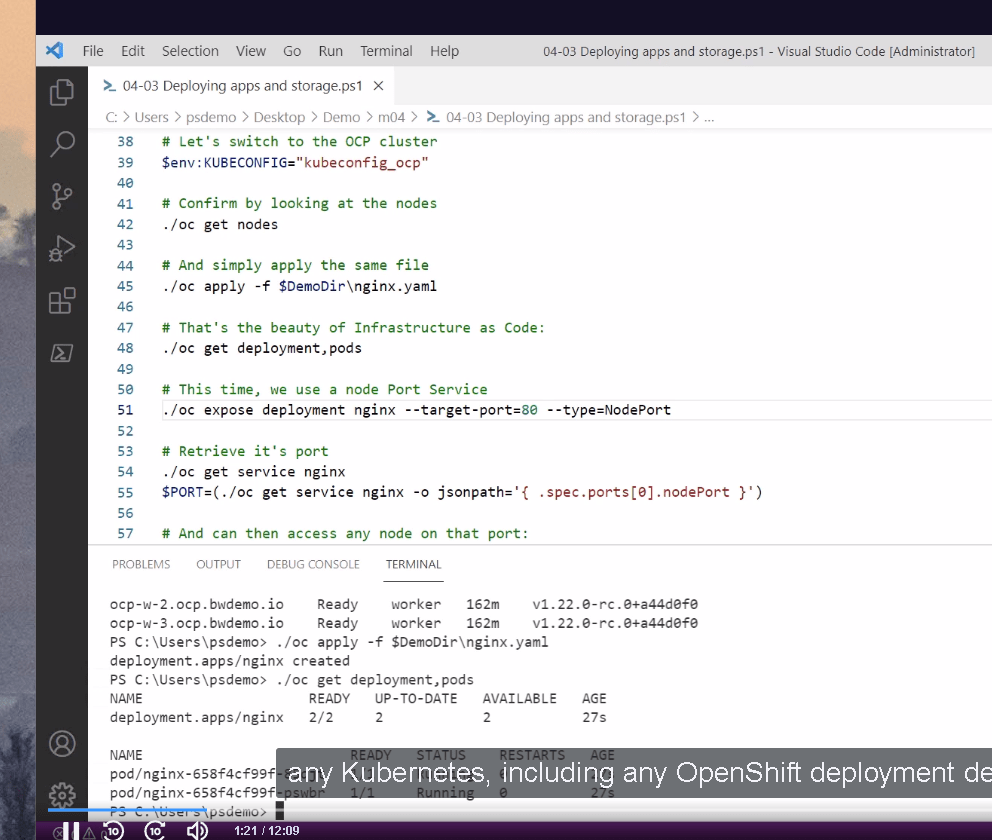Click comment 'This time, we use a node Port Service'
This screenshot has height=840, width=992.
tap(325, 390)
